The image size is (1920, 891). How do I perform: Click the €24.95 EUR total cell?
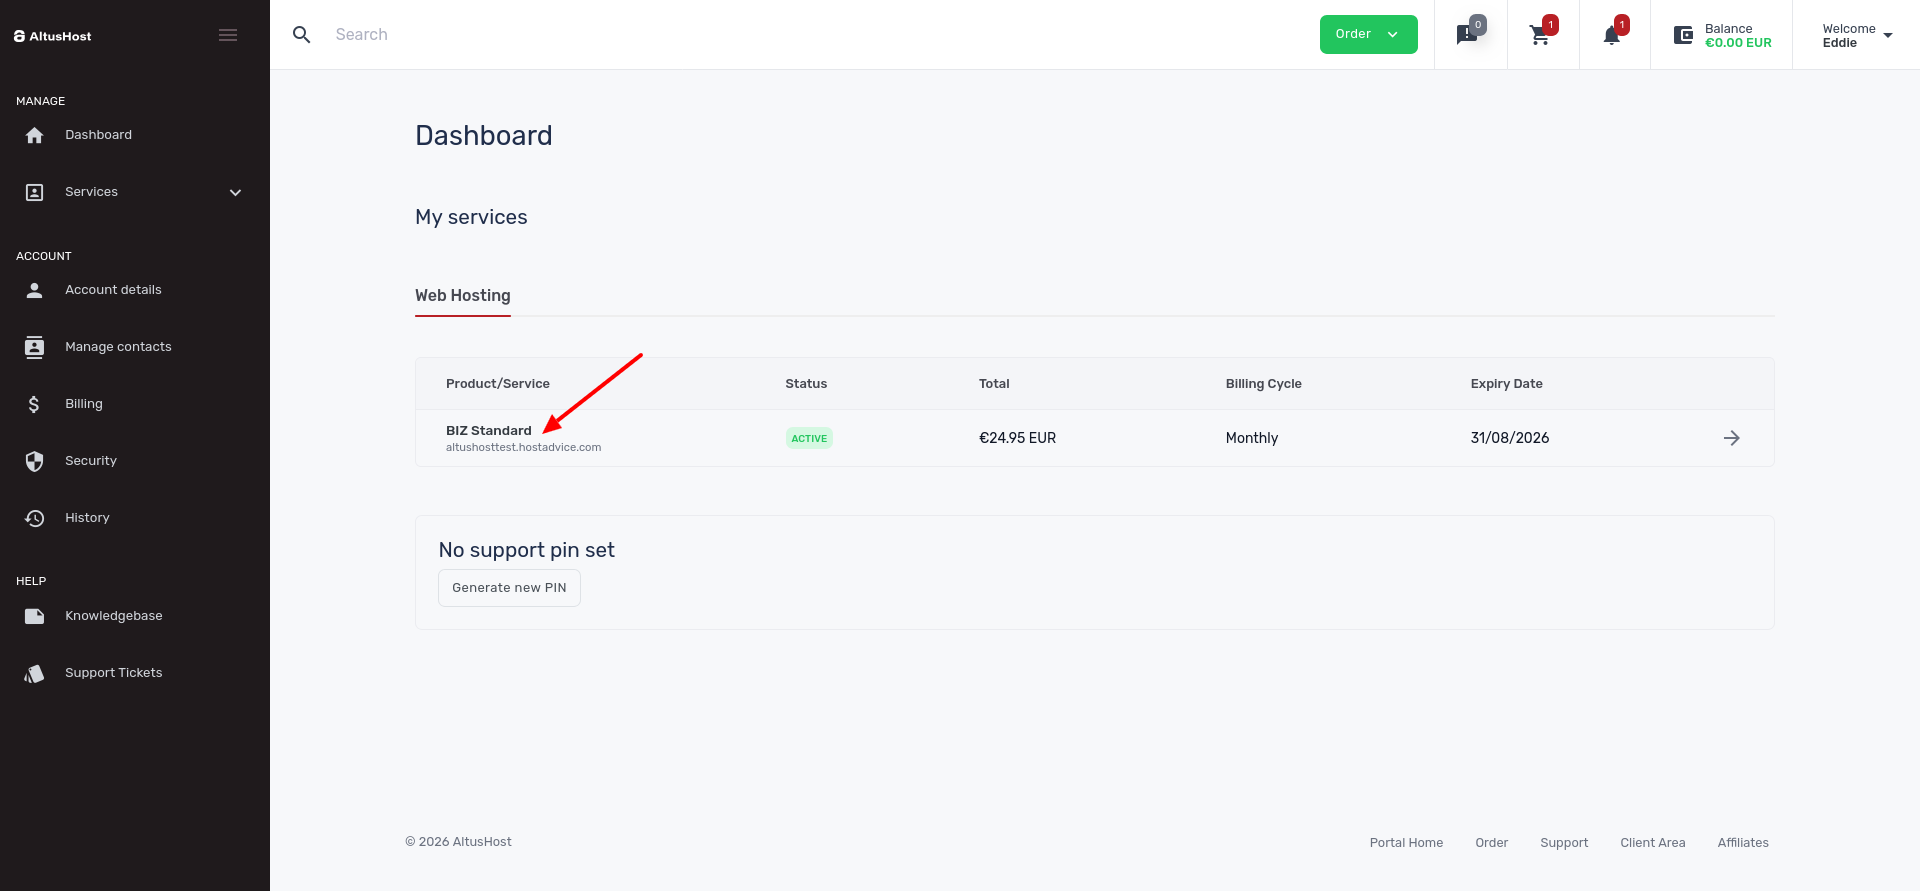pos(1017,438)
